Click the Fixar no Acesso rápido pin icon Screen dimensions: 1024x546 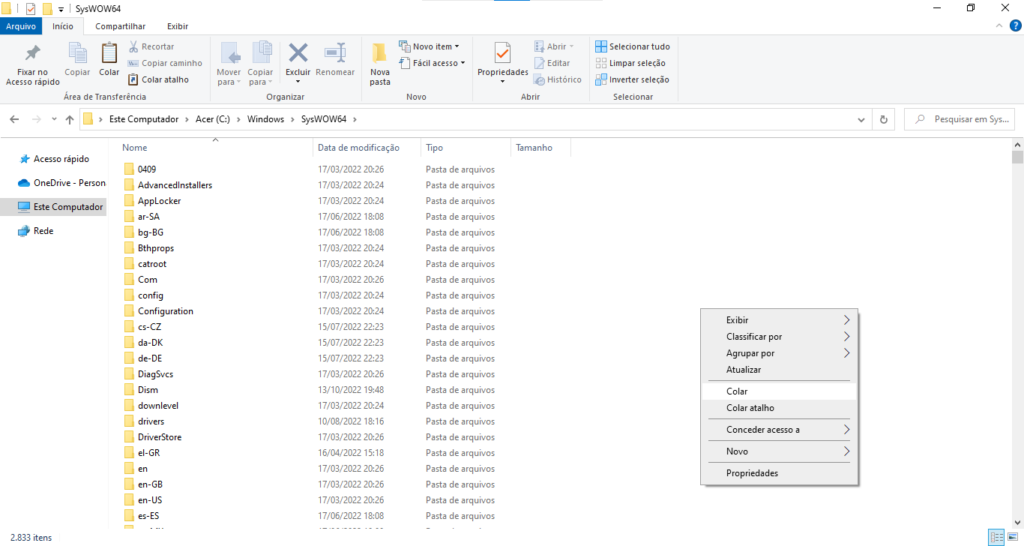coord(33,54)
